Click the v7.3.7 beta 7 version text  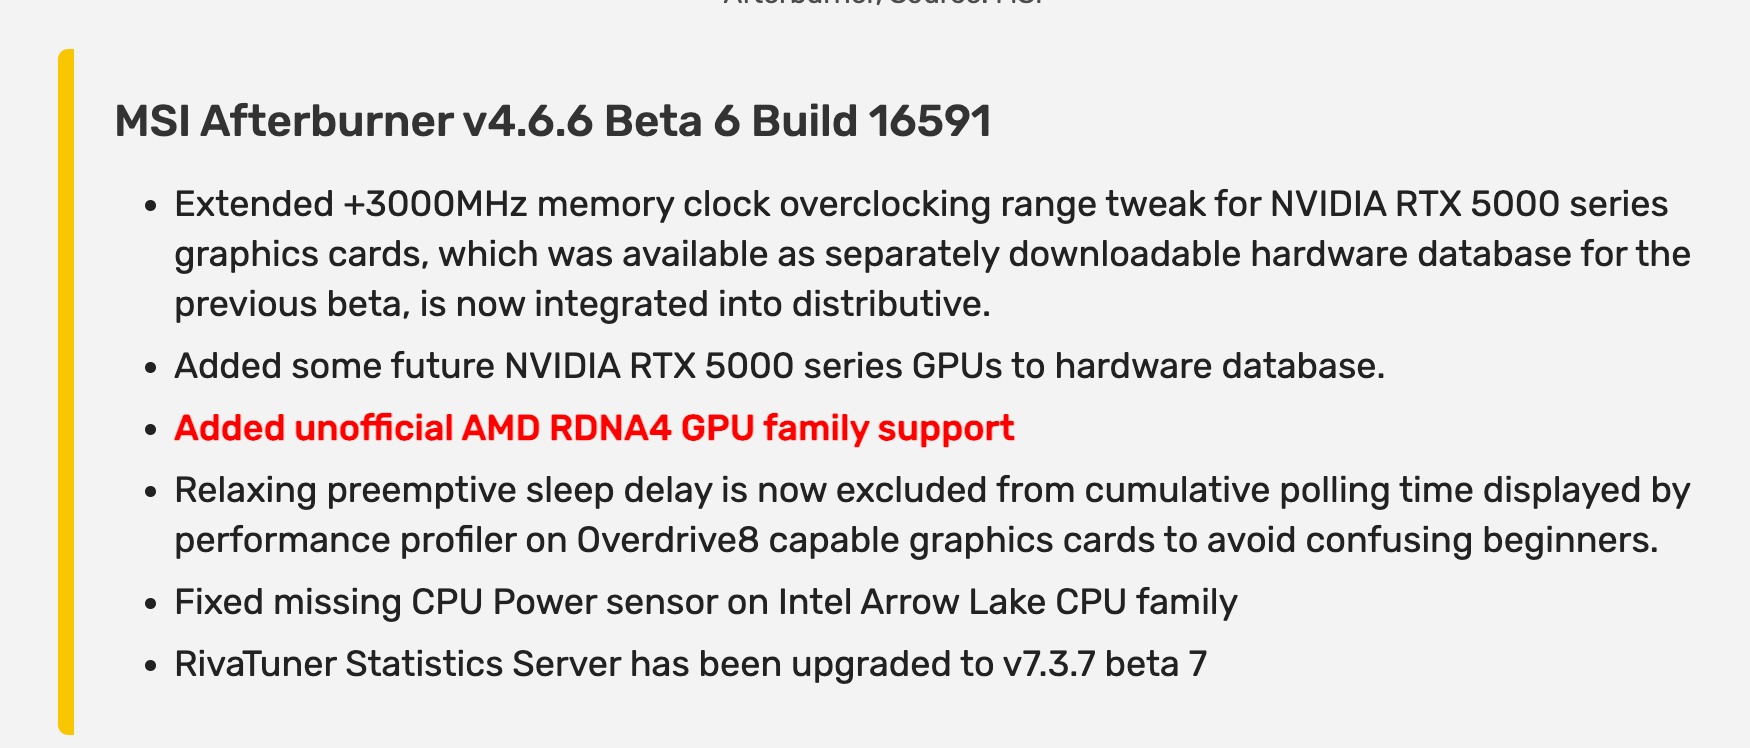(1105, 664)
